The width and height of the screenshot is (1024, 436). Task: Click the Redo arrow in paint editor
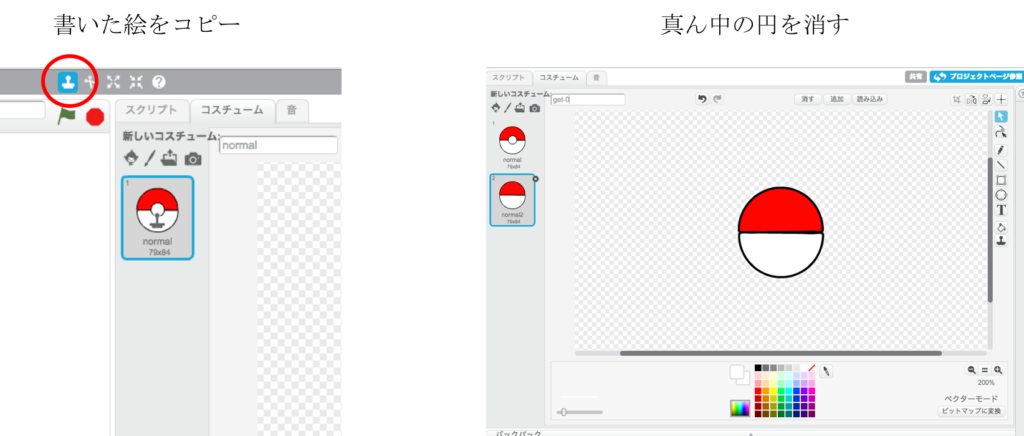(x=718, y=99)
